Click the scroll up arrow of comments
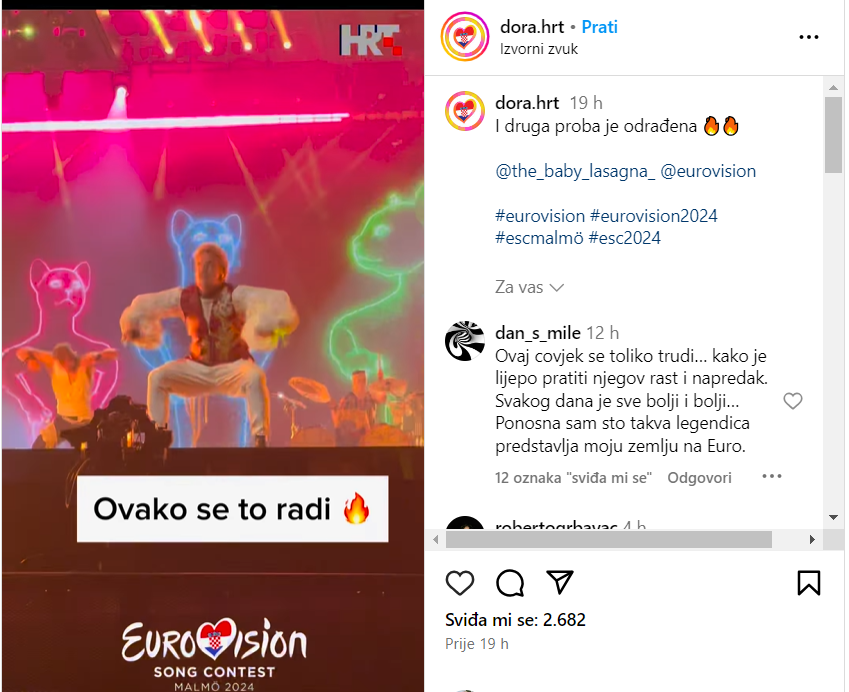 click(x=834, y=87)
